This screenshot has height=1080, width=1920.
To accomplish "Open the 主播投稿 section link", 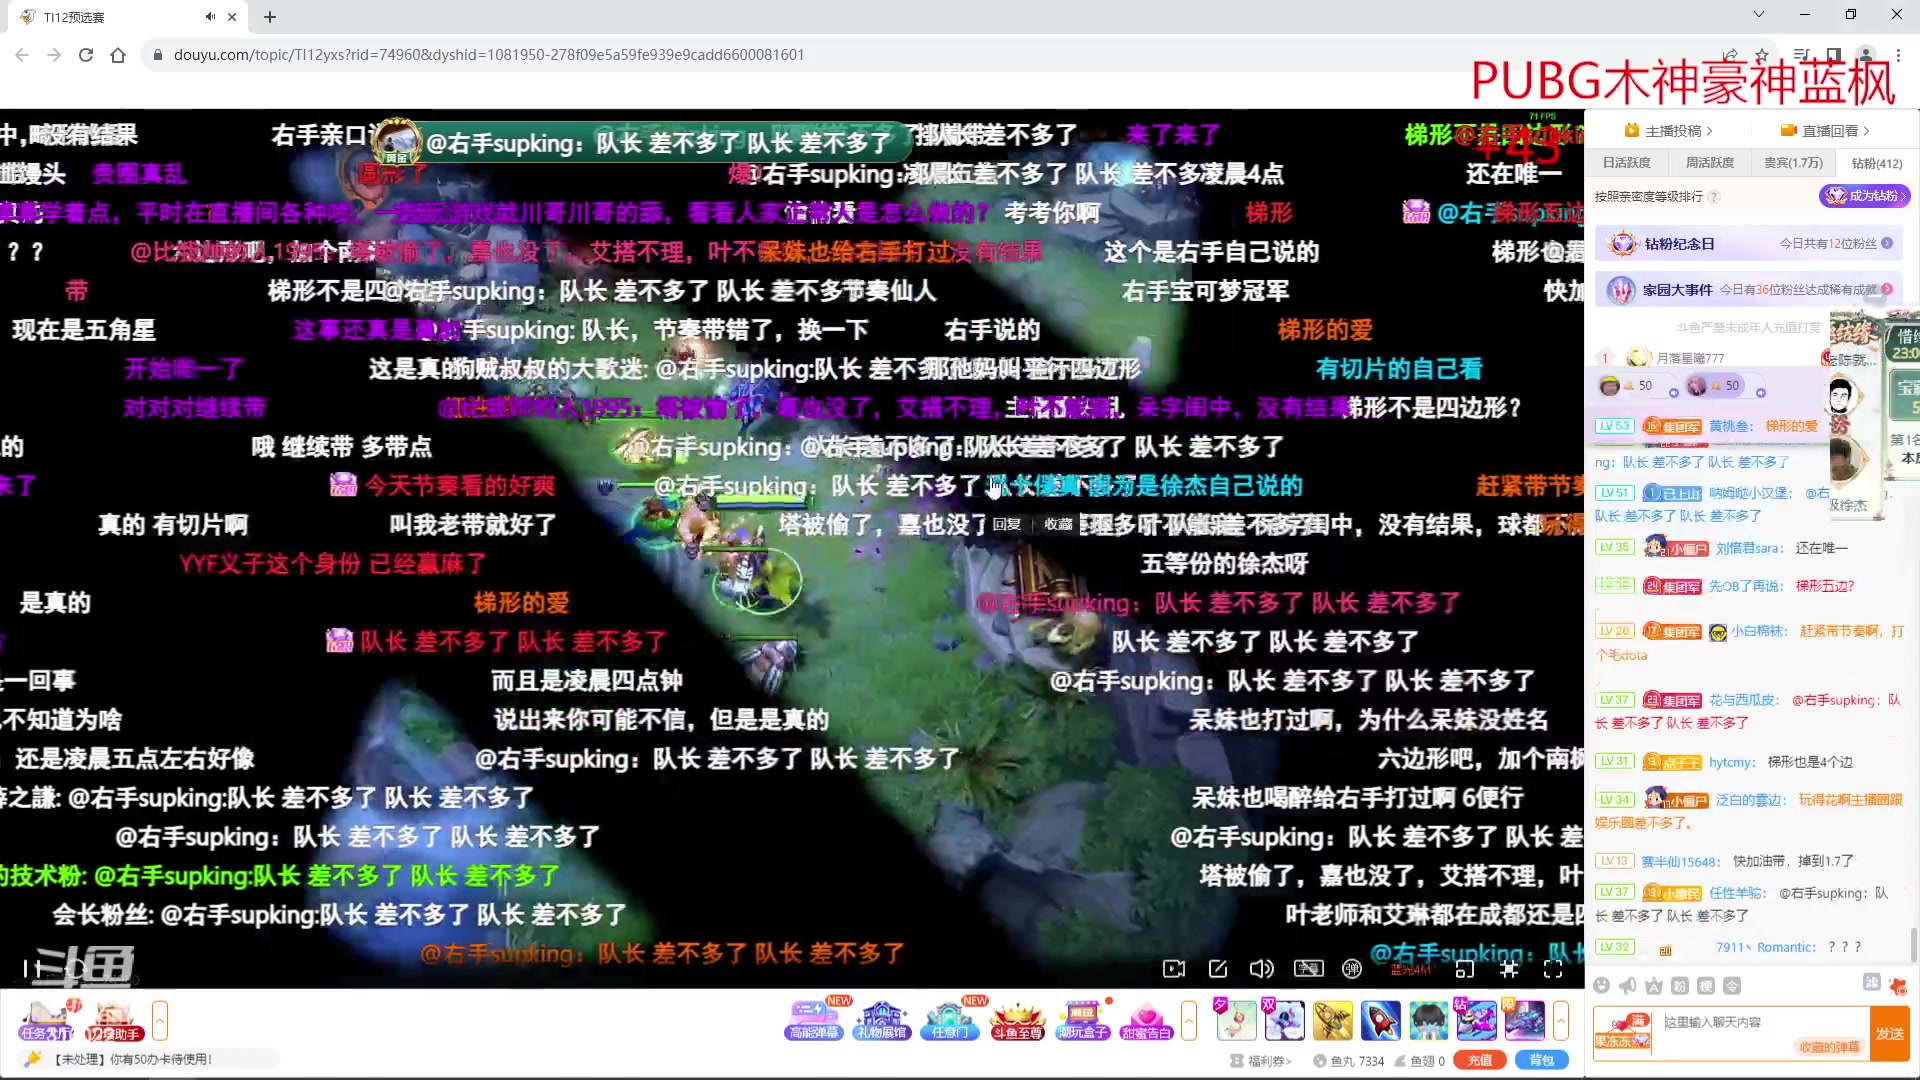I will [1668, 131].
